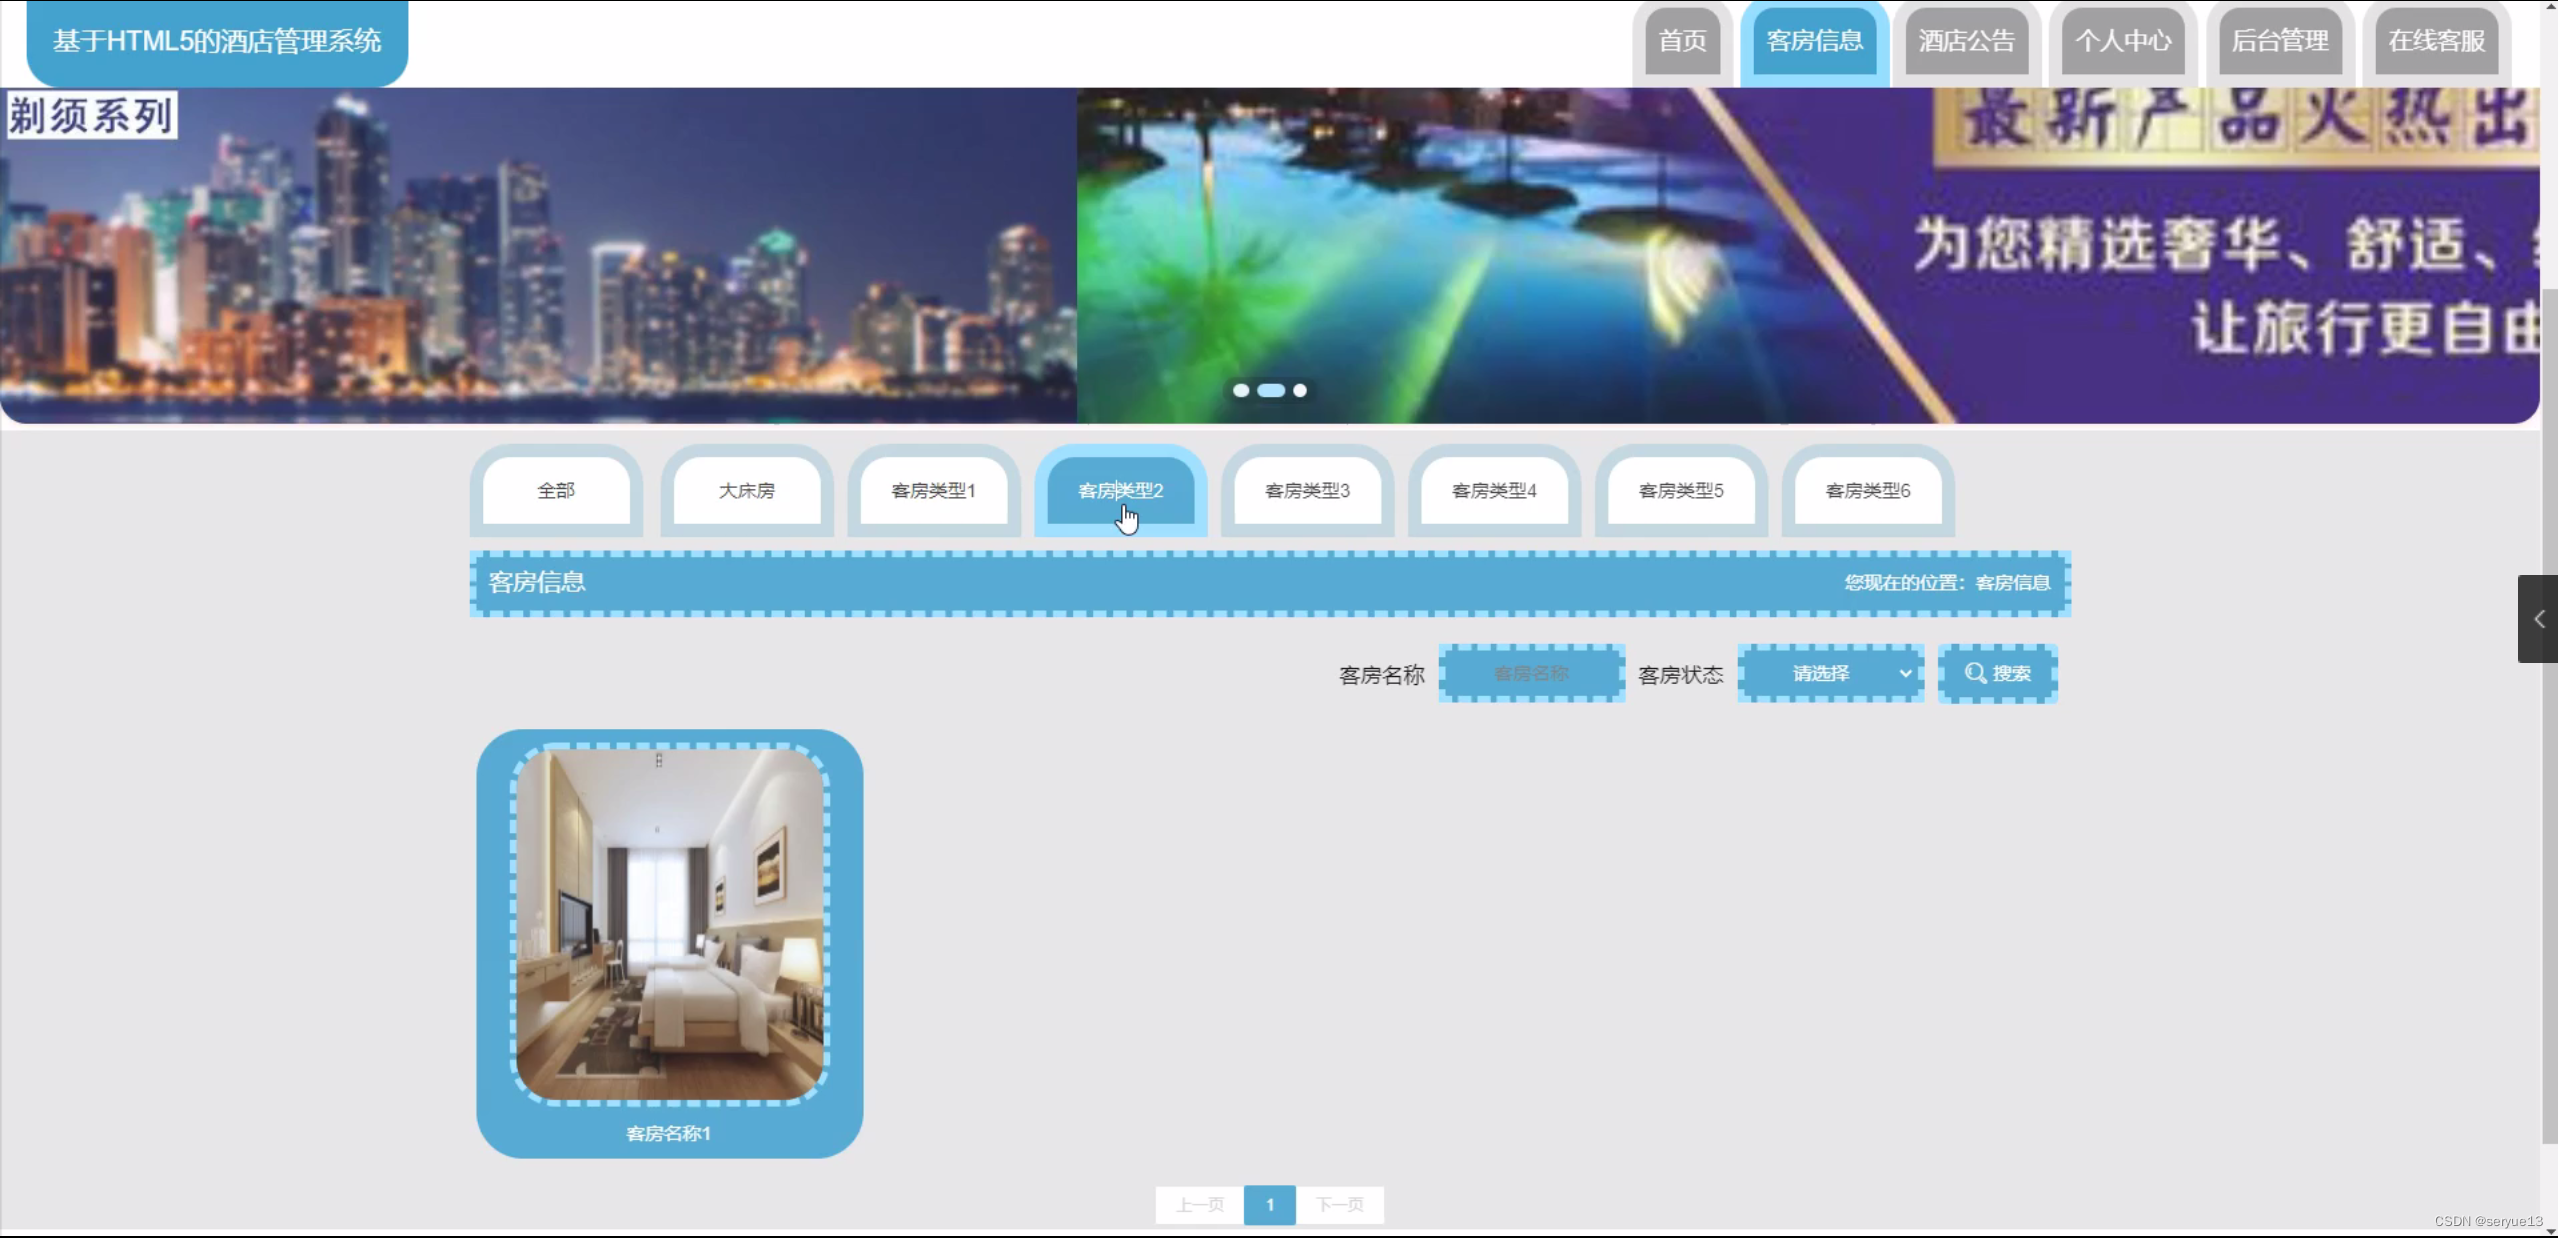Filter rooms by 大床房 category

746,491
